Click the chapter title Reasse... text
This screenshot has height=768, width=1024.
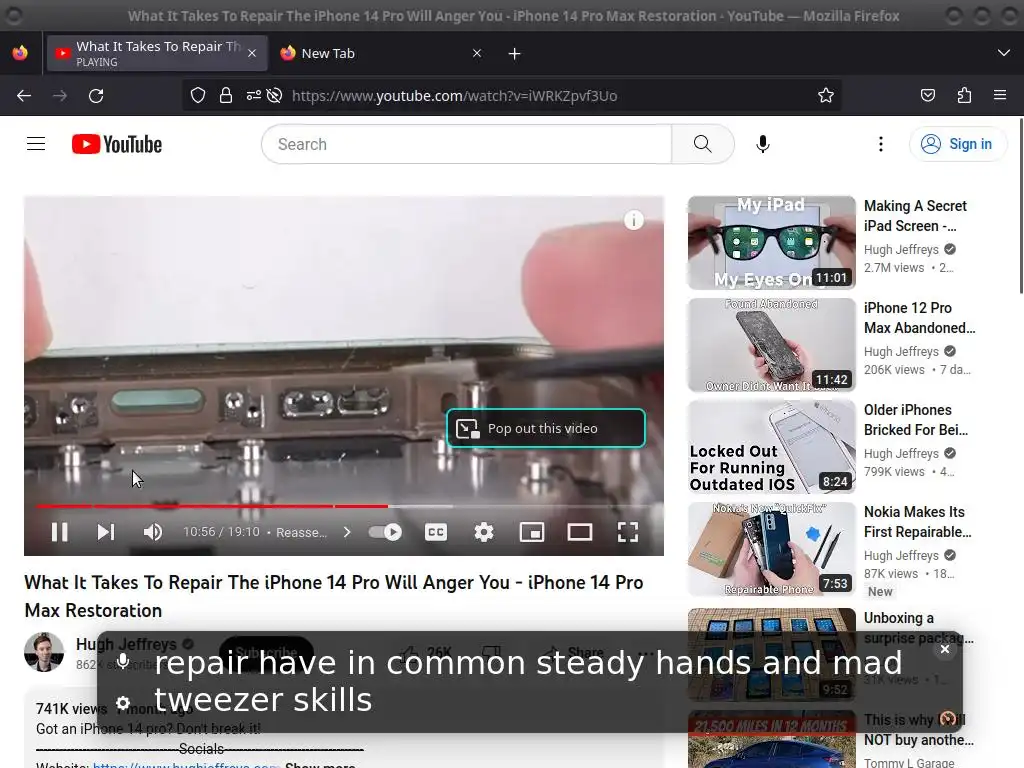click(x=301, y=532)
